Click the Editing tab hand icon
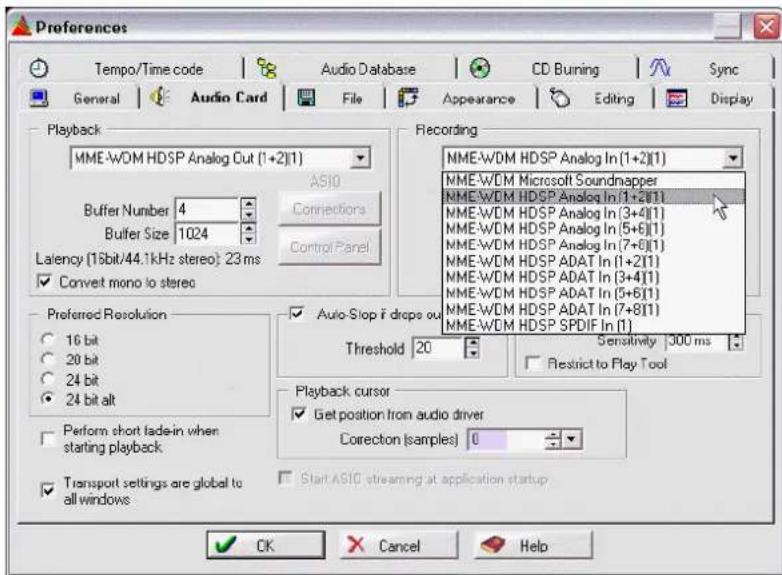This screenshot has width=782, height=575. click(x=560, y=97)
